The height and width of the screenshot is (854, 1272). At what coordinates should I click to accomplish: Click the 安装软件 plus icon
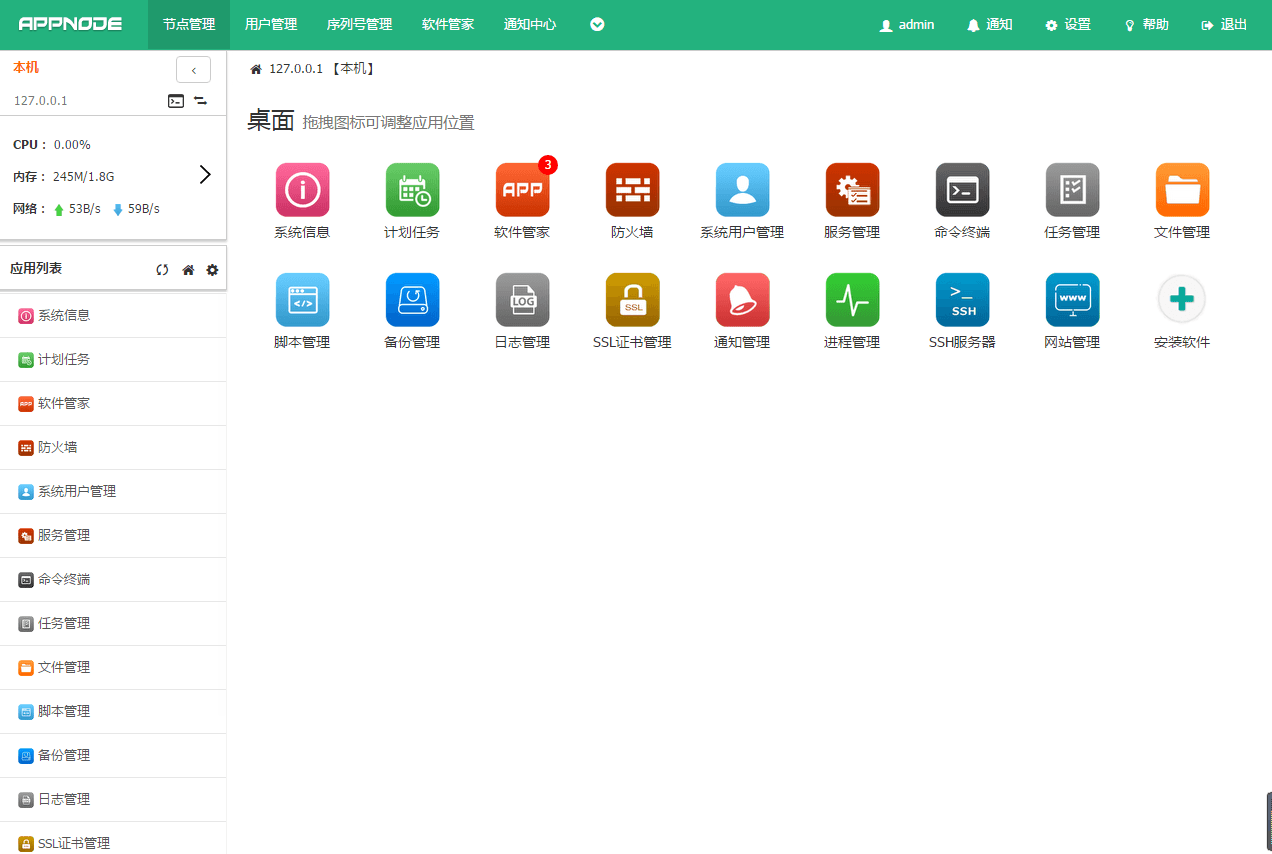click(x=1182, y=300)
